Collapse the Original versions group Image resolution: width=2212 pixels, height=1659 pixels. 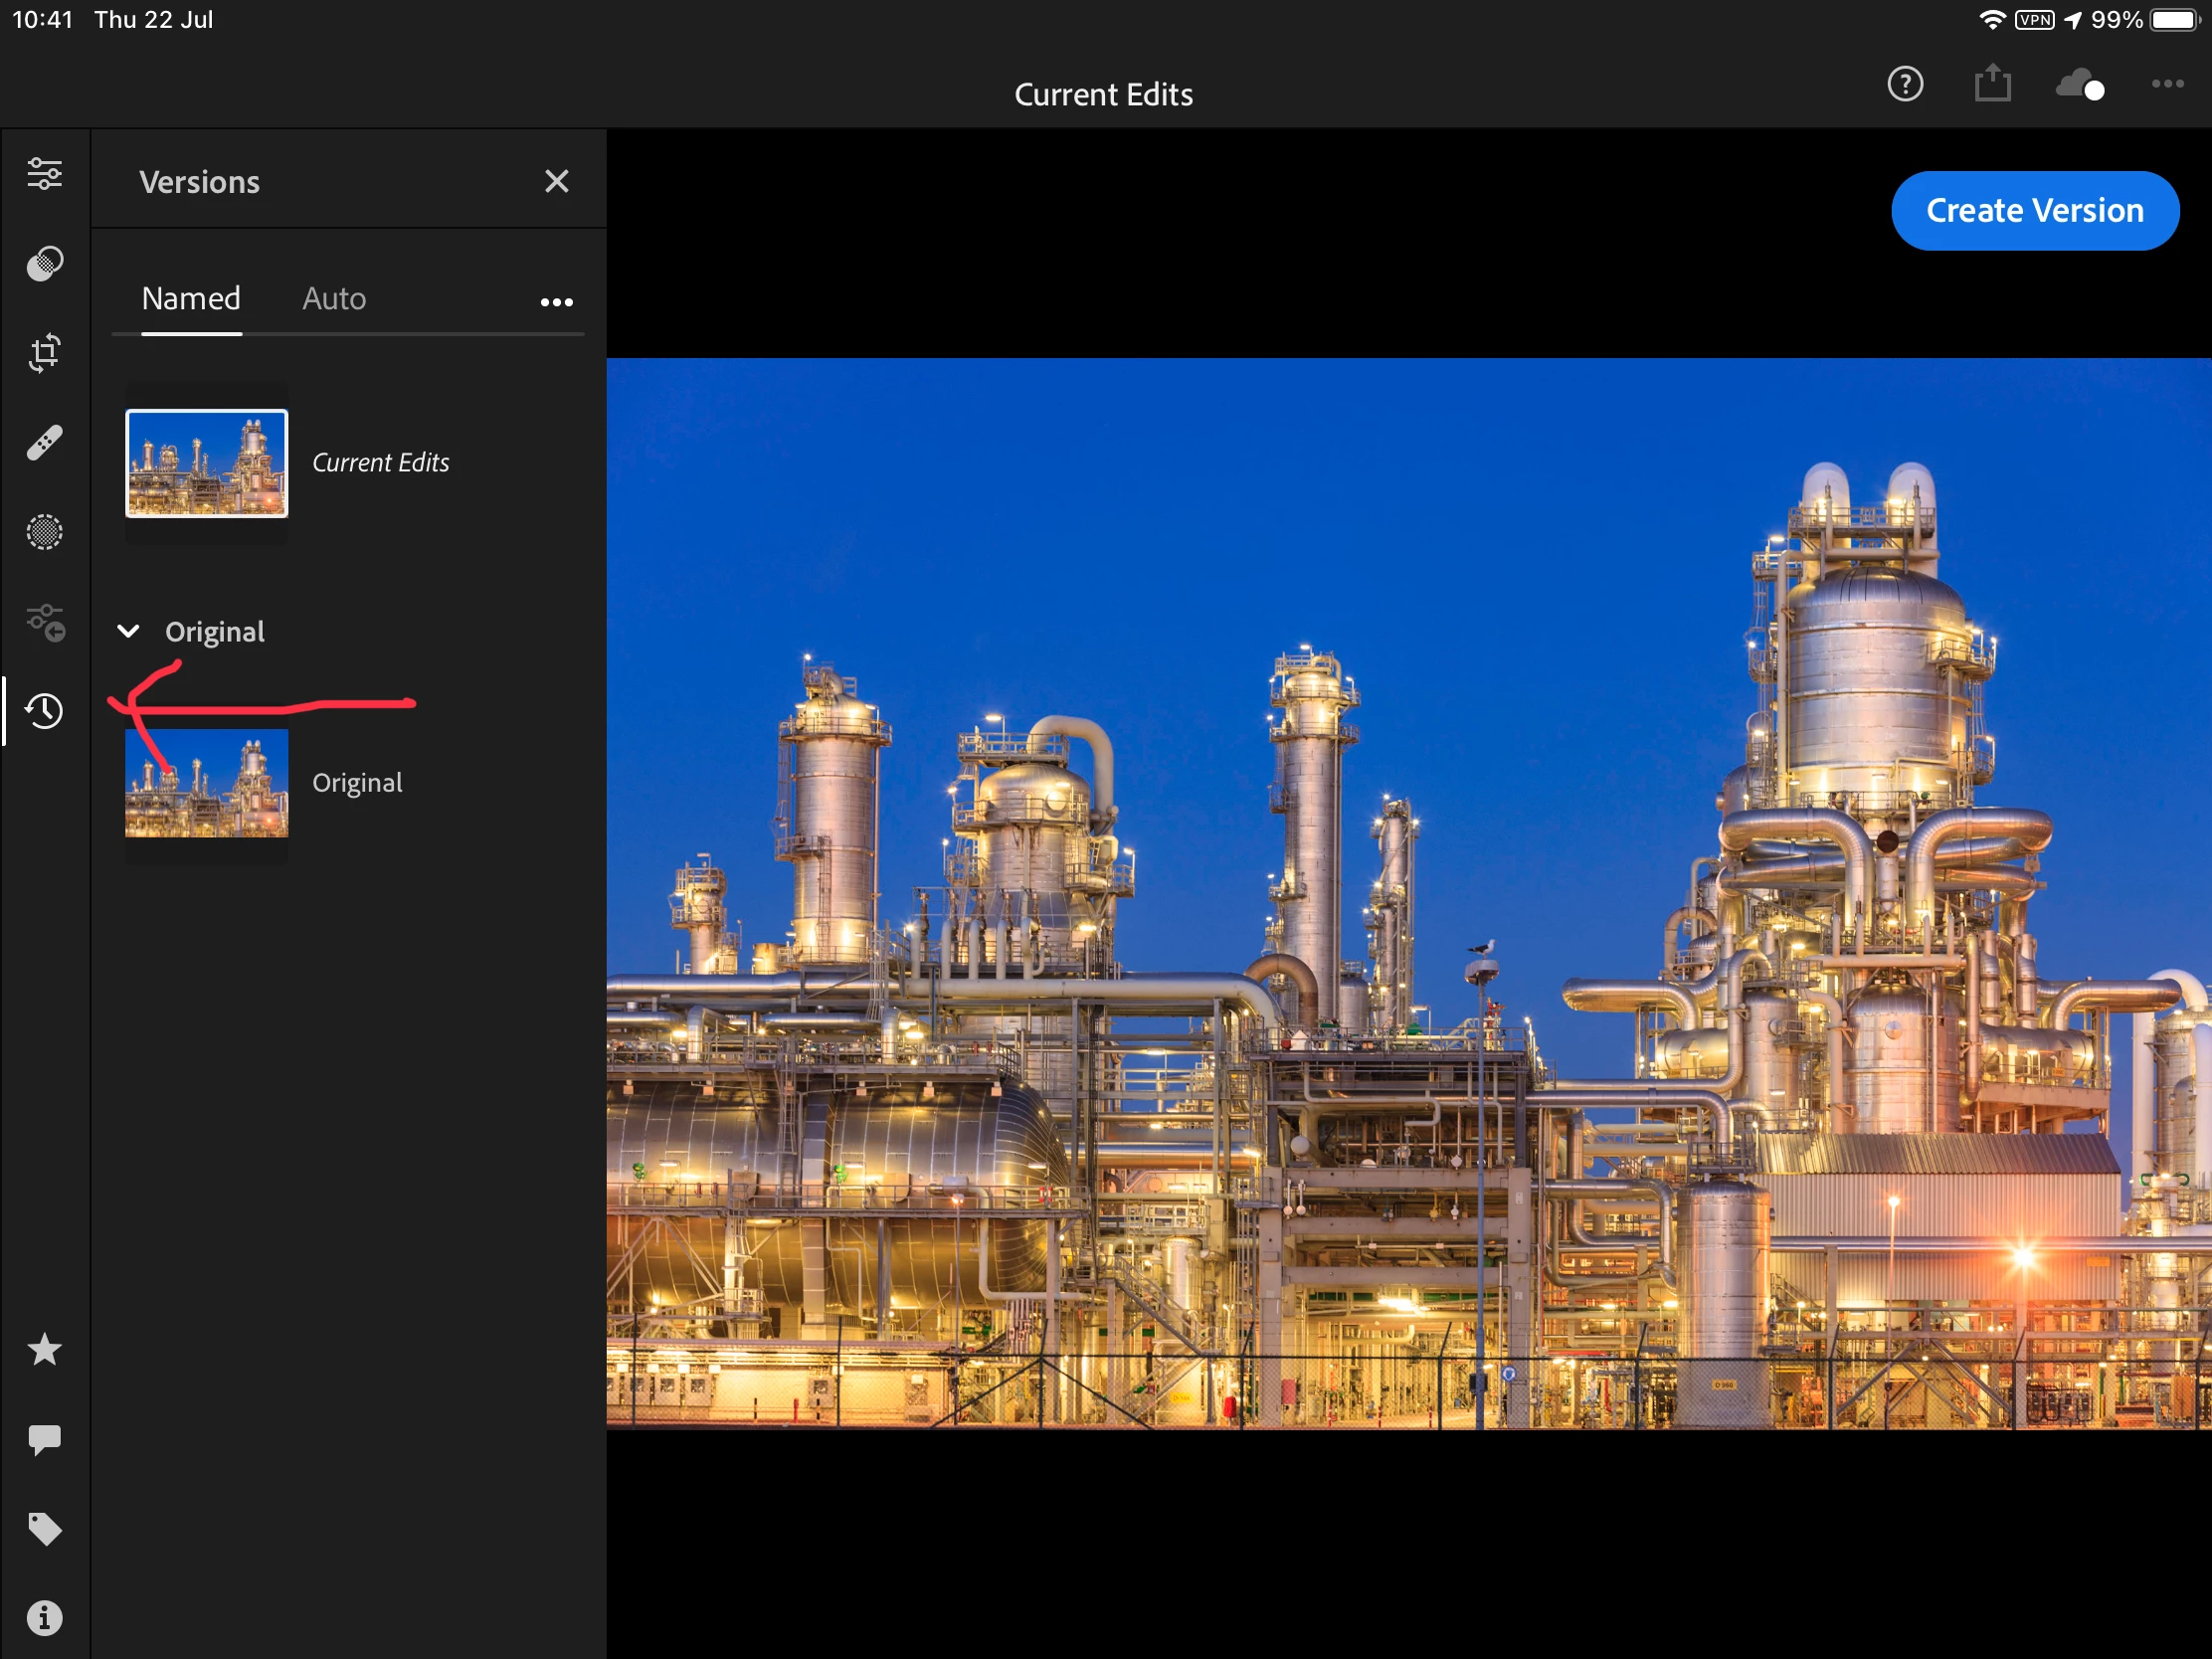(x=129, y=631)
